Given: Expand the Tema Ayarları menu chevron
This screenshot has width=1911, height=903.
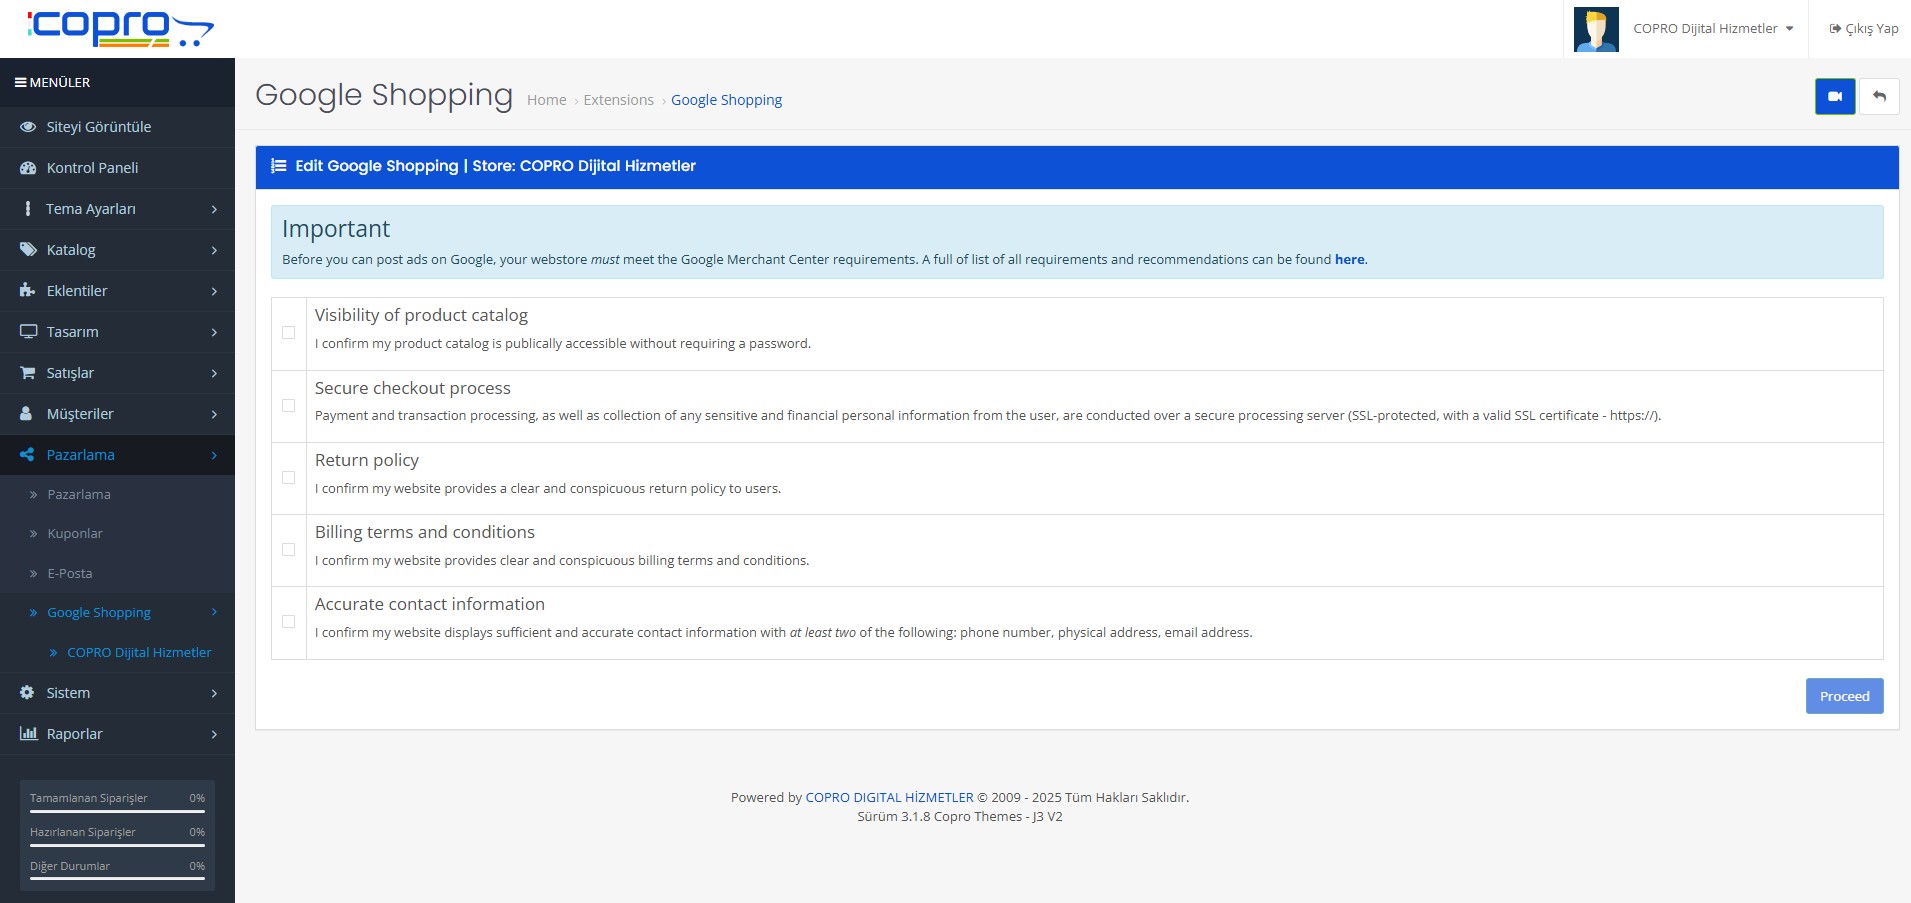Looking at the screenshot, I should [x=214, y=209].
